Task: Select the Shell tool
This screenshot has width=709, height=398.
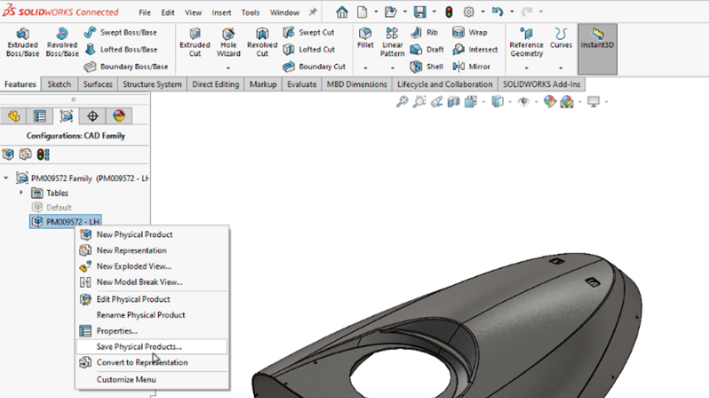Action: [x=426, y=66]
